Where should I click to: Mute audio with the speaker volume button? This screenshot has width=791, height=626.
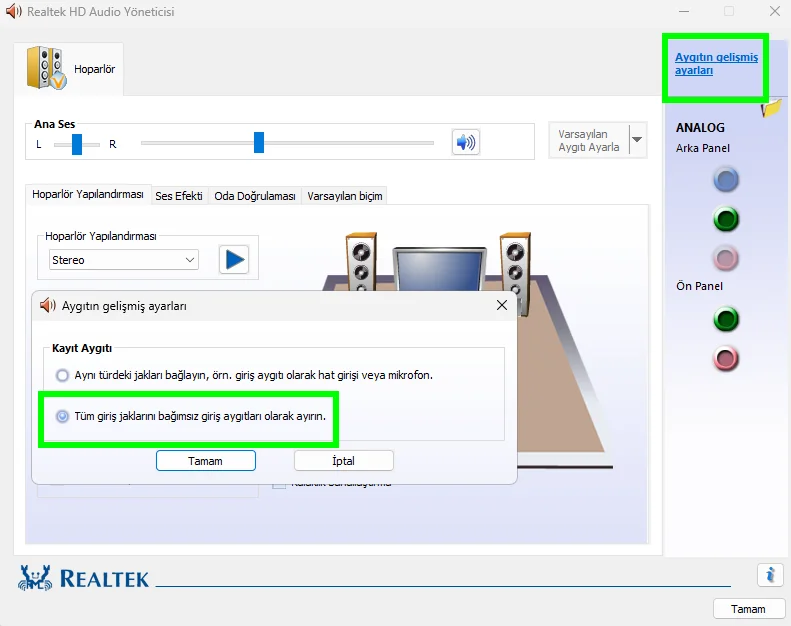(x=466, y=142)
